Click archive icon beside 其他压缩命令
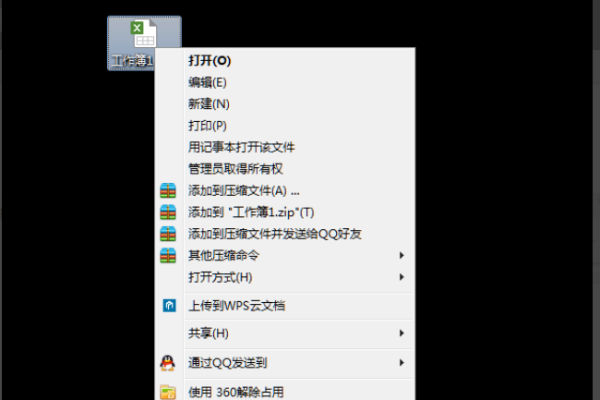The height and width of the screenshot is (400, 600). (x=168, y=256)
